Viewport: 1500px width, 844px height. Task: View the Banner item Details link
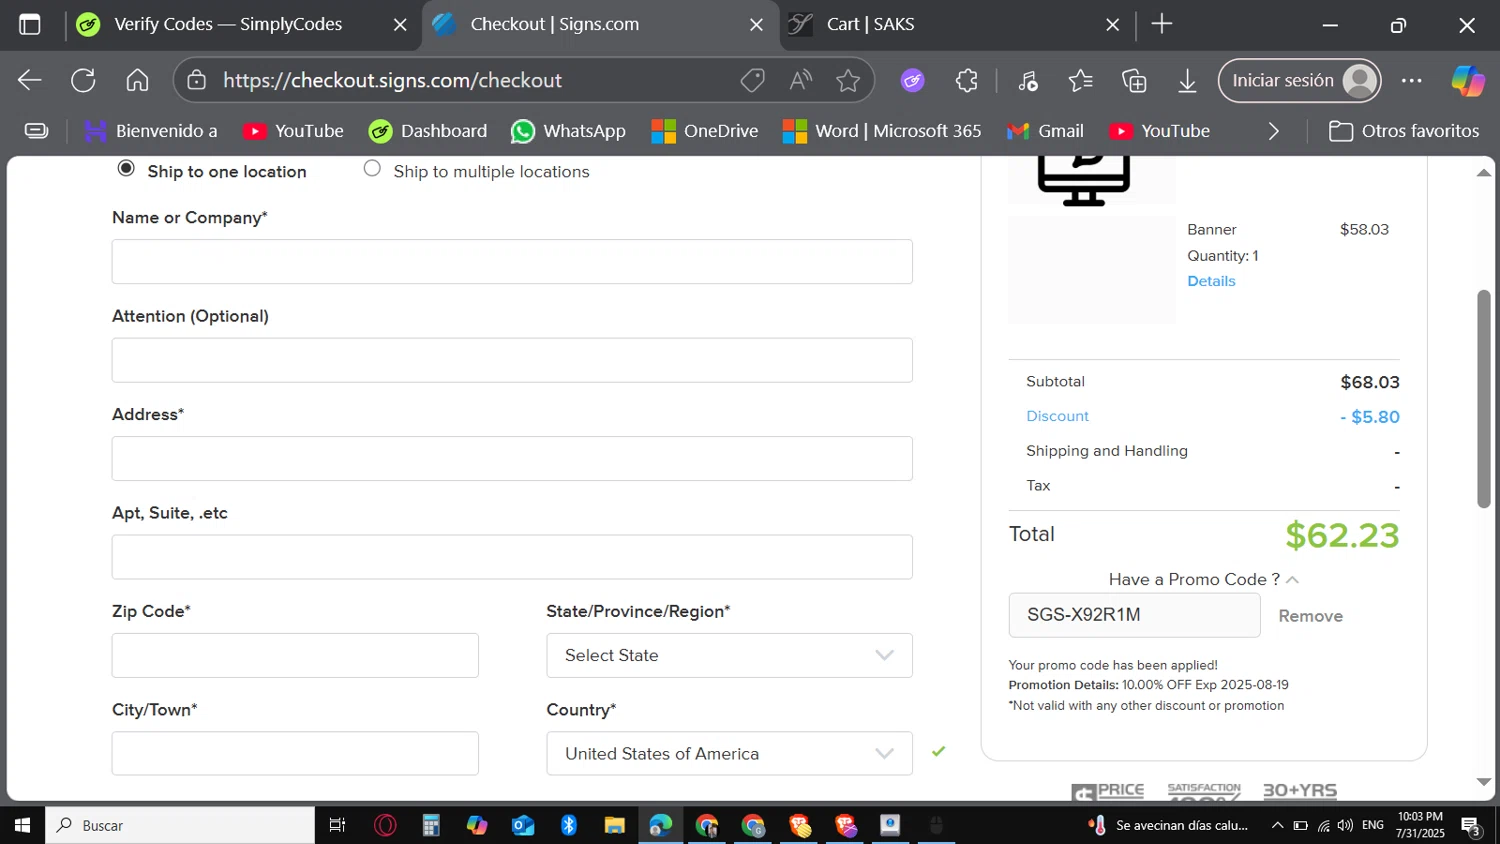click(1211, 281)
